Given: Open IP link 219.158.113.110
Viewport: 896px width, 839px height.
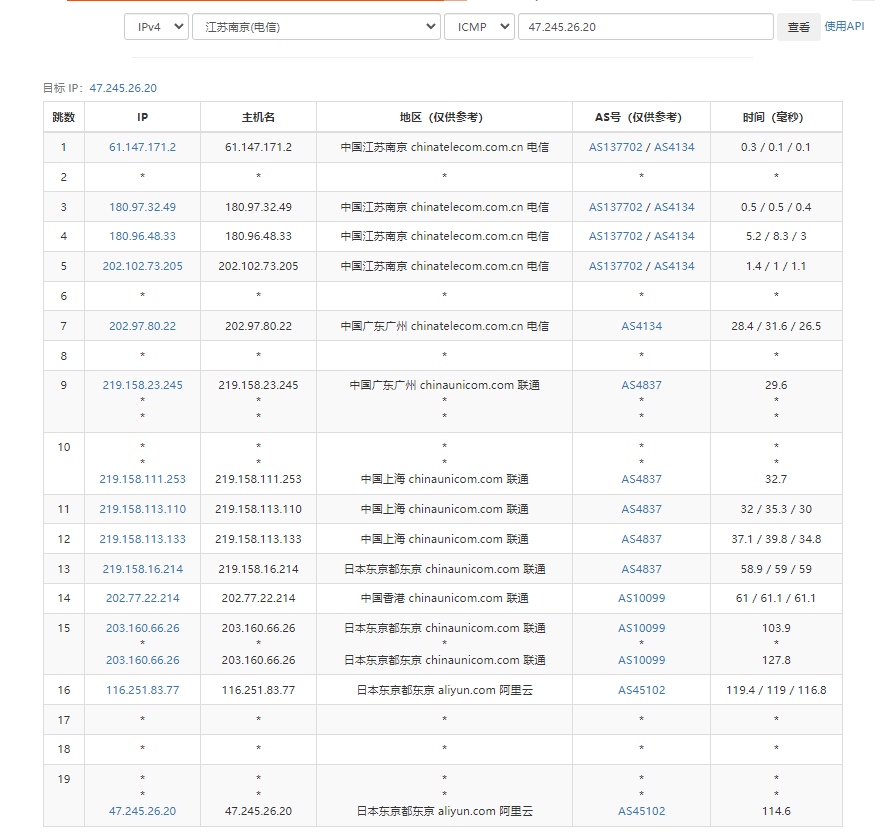Looking at the screenshot, I should (142, 509).
